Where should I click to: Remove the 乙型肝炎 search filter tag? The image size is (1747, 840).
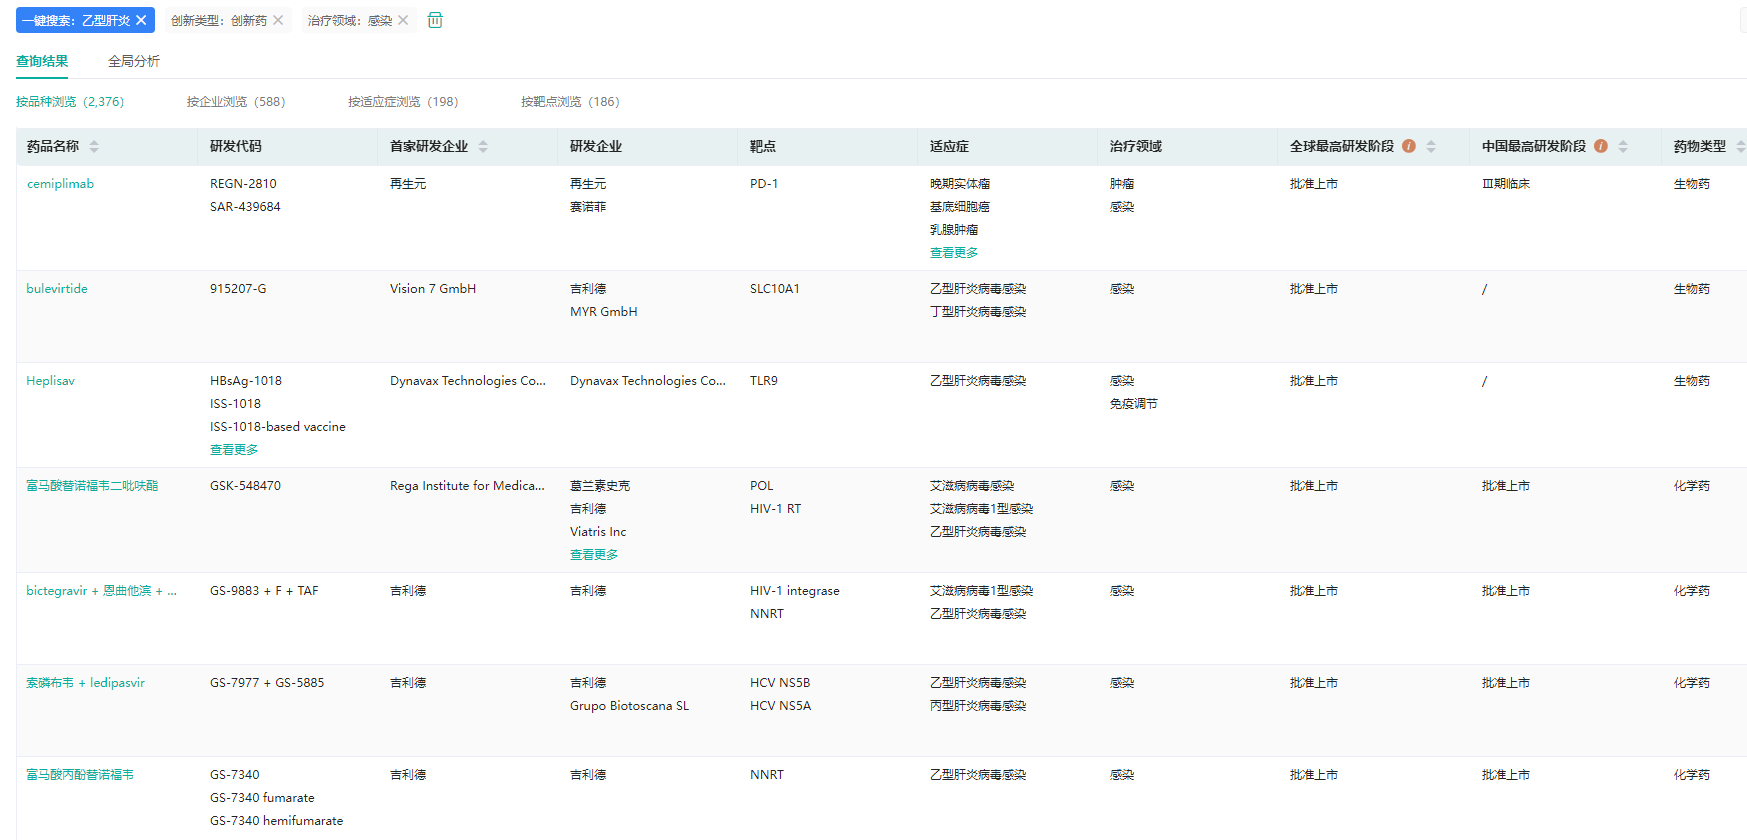click(141, 20)
